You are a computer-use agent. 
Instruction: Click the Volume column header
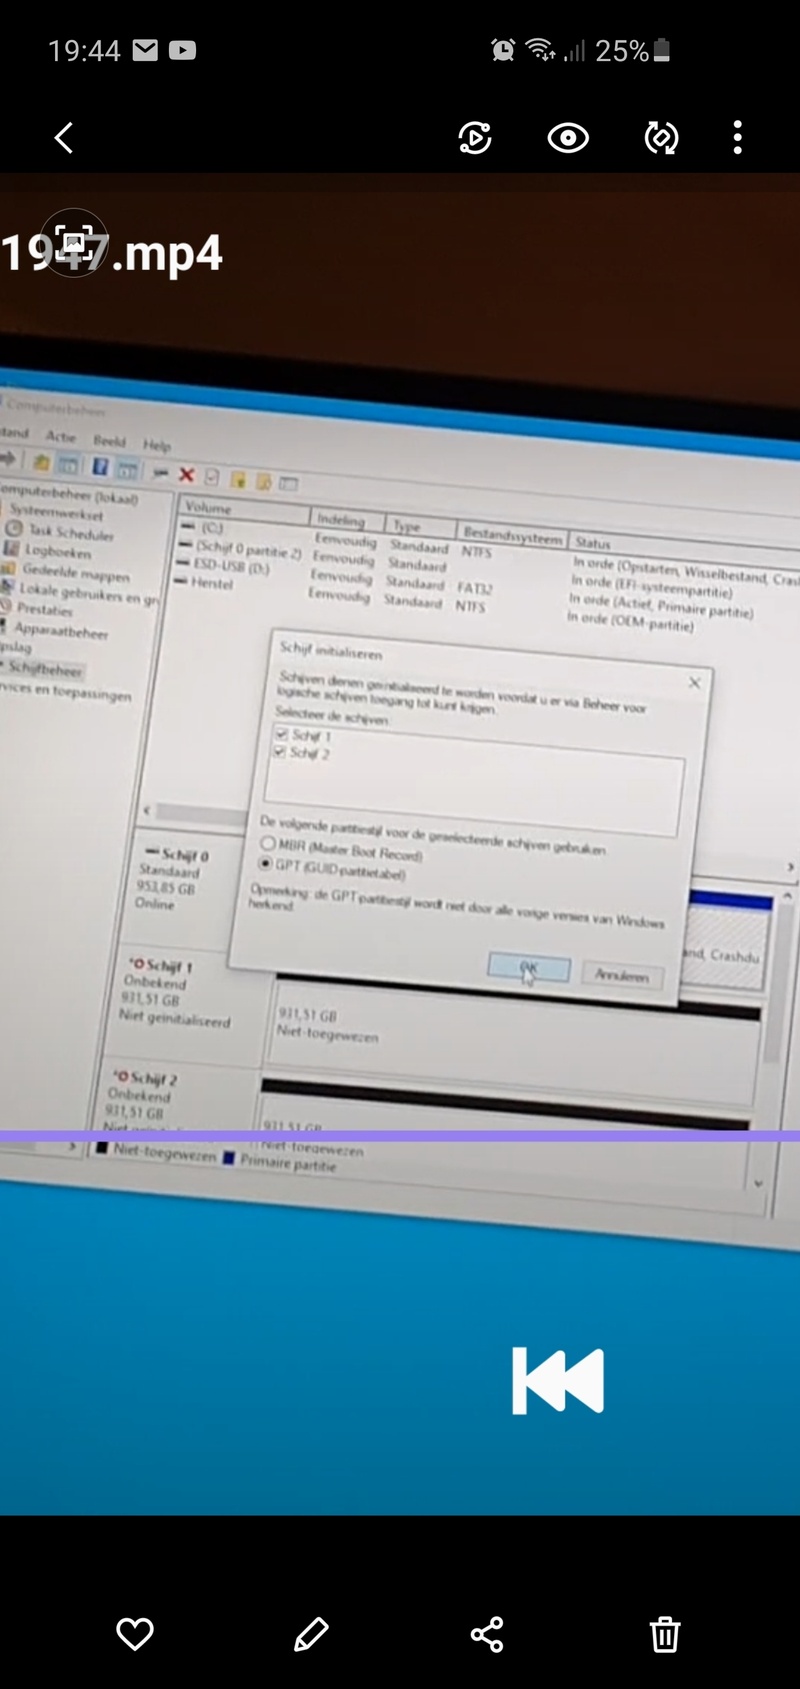(x=245, y=509)
